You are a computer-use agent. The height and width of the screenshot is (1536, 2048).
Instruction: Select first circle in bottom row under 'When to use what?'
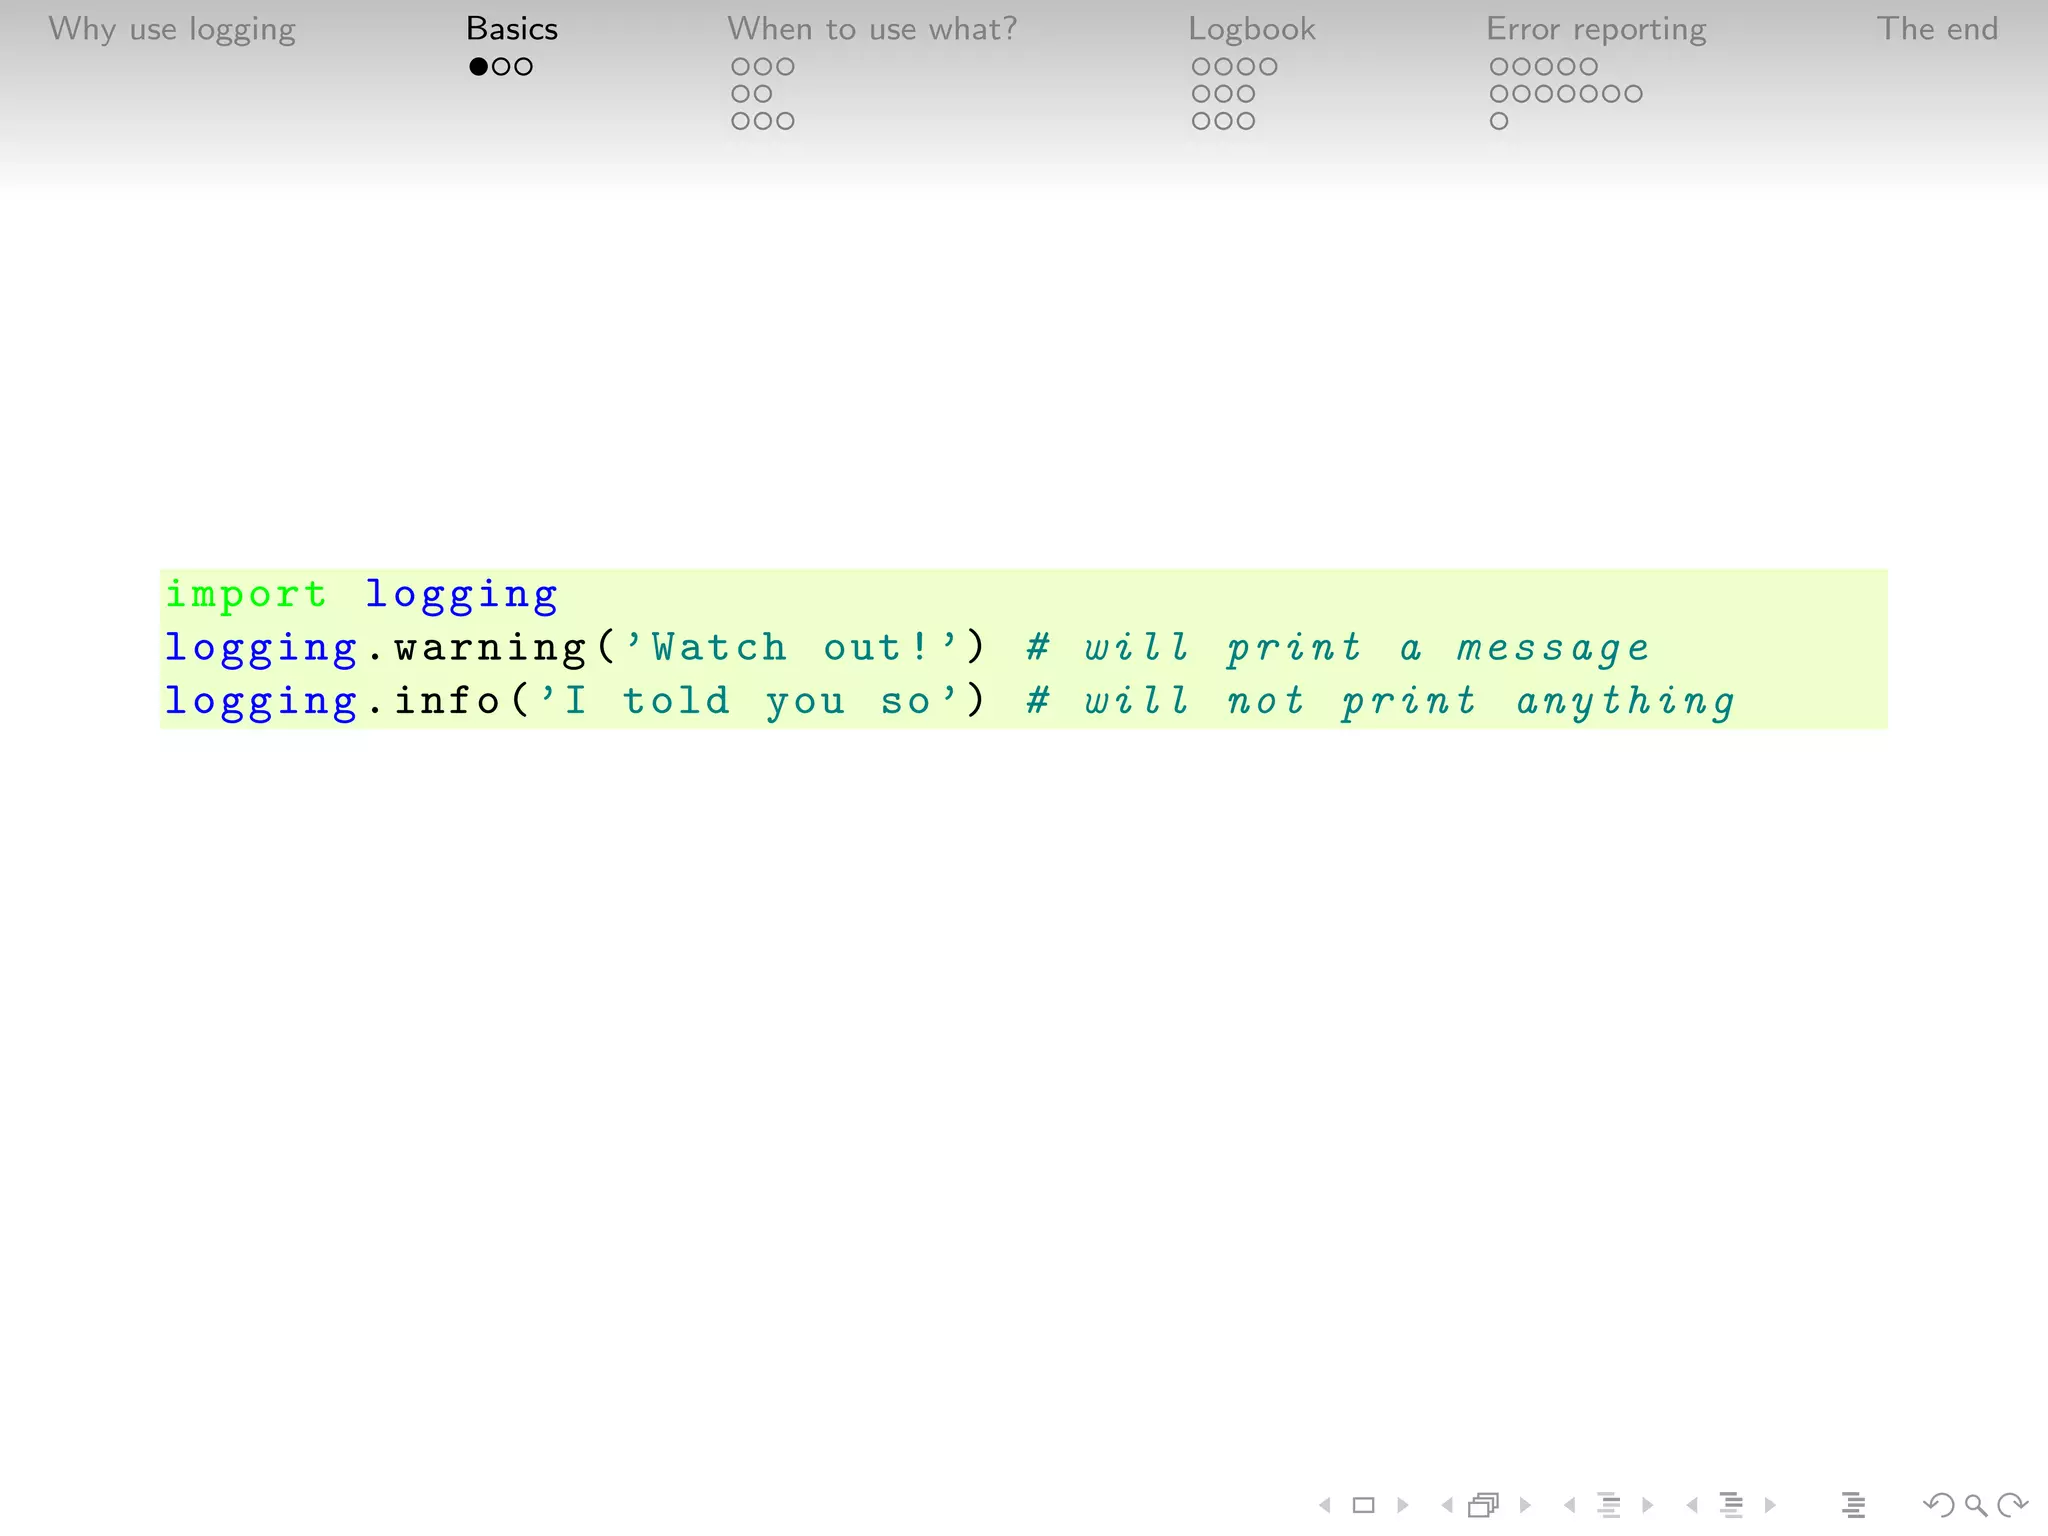(741, 121)
